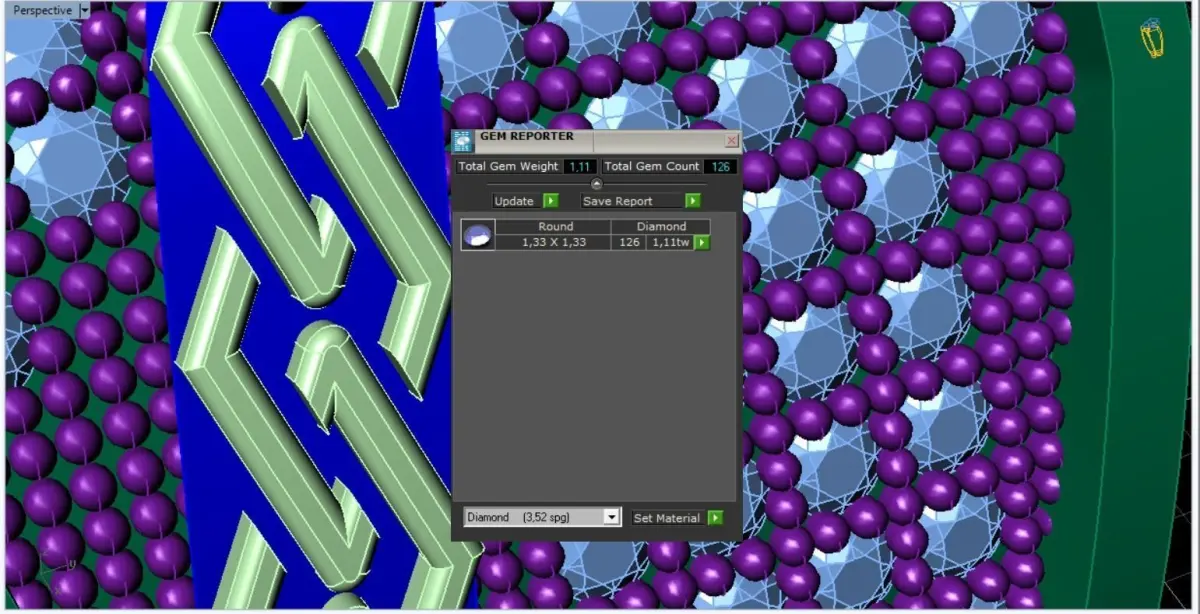Click the Total Gem Count value 126
Screen dimensions: 1200x614
(x=720, y=167)
